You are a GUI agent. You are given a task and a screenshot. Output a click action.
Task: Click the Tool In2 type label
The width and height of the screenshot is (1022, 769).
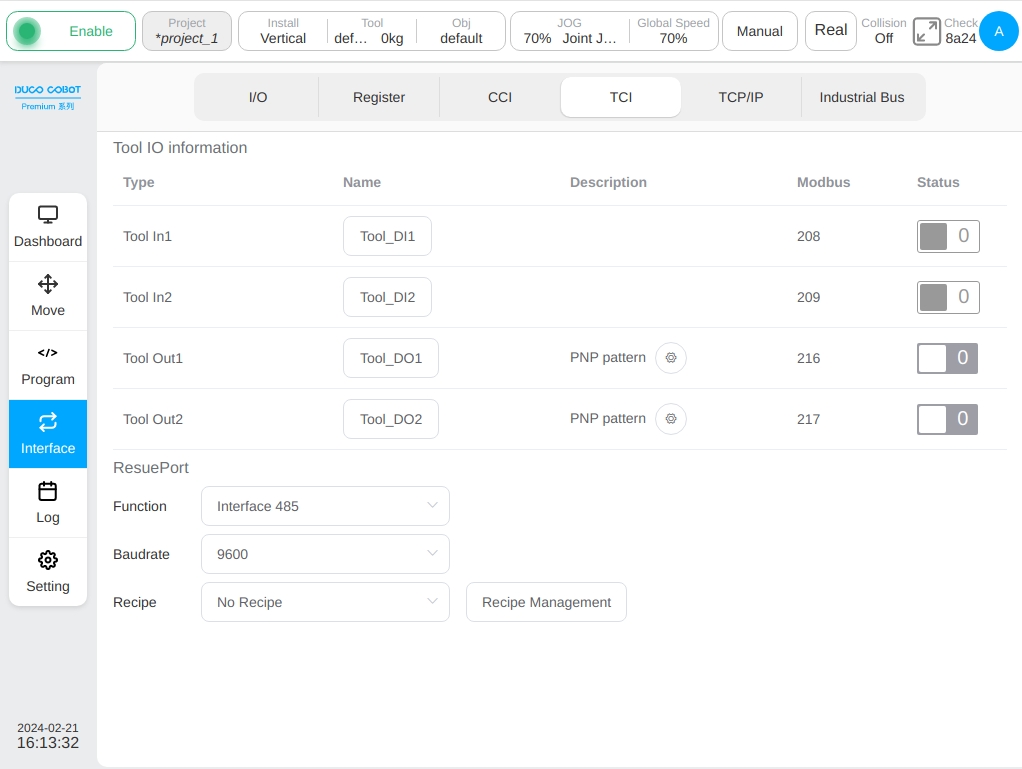click(x=147, y=297)
